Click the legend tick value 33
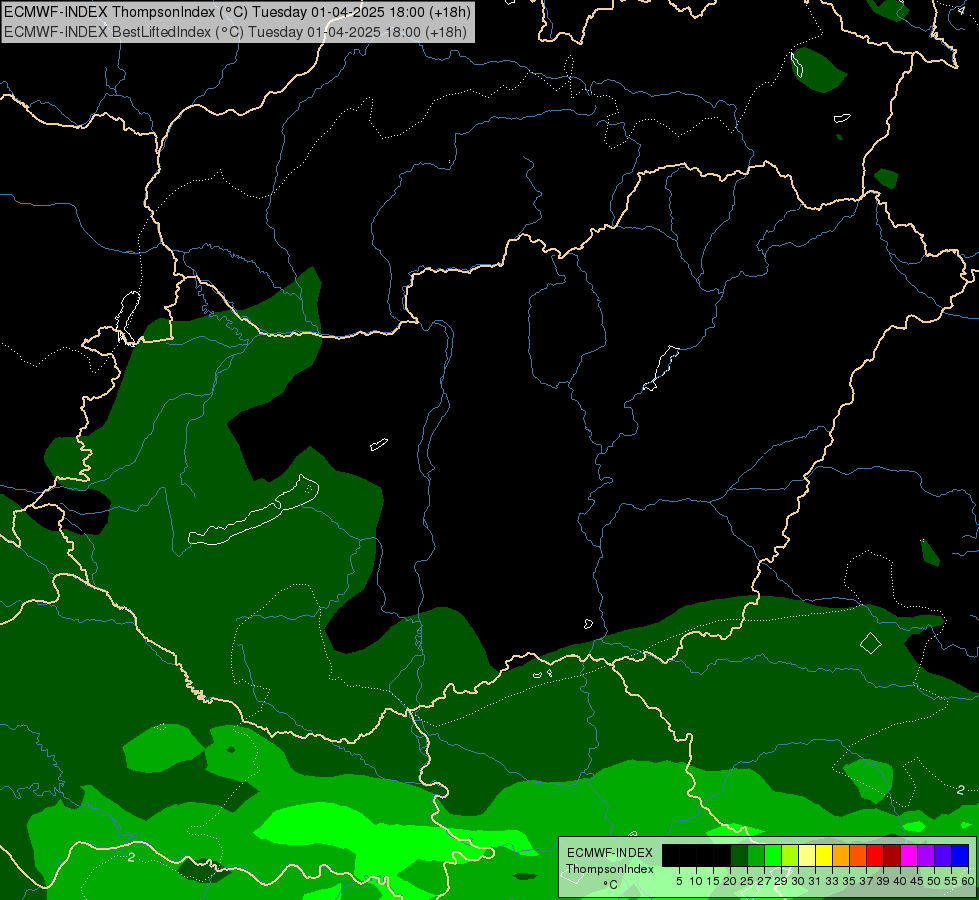Screen dimensions: 979x900 pyautogui.click(x=832, y=881)
